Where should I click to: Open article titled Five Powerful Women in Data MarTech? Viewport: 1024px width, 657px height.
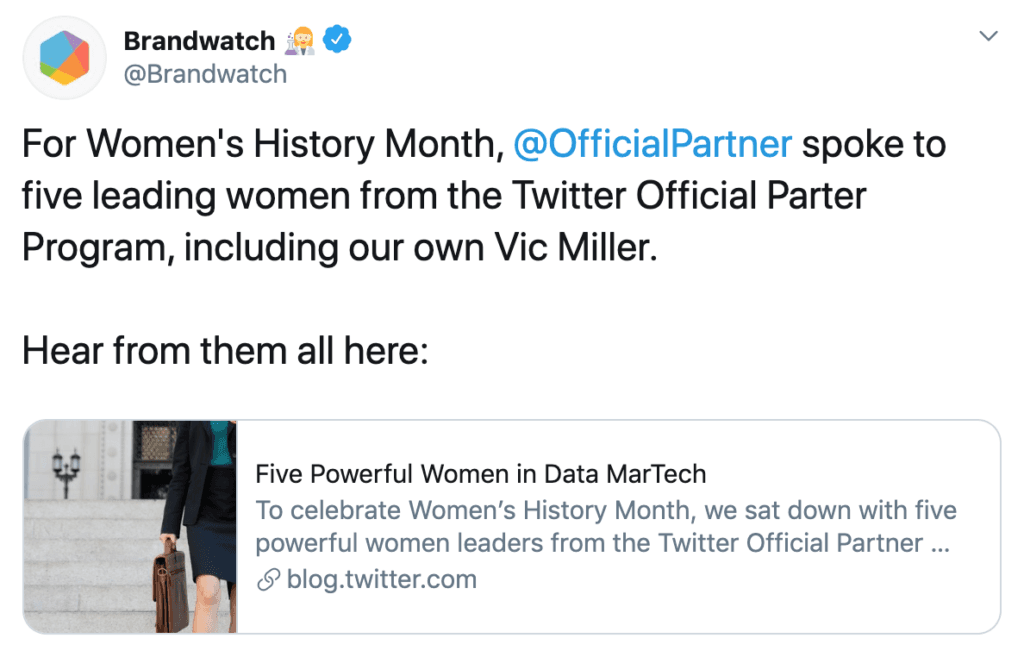pyautogui.click(x=481, y=474)
